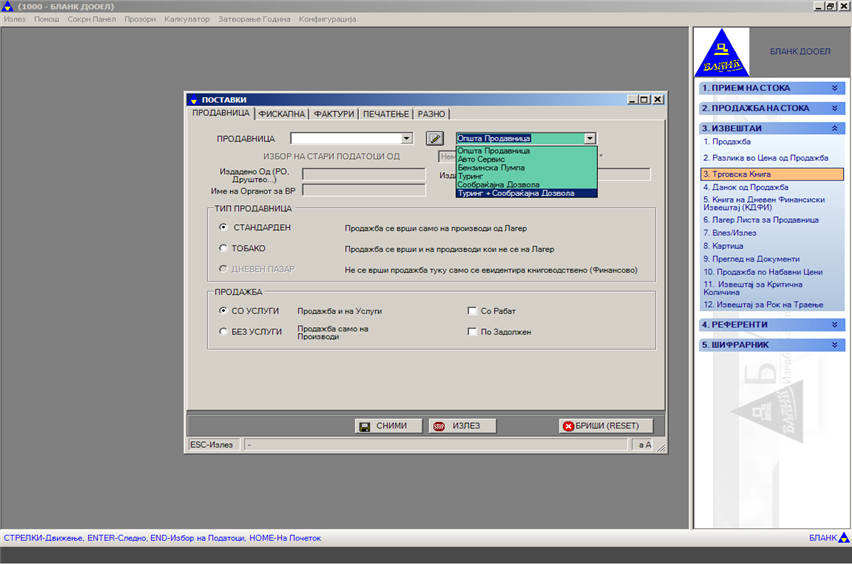Expand the 1. ПРИЕМ НА СТОКА section

(x=833, y=88)
